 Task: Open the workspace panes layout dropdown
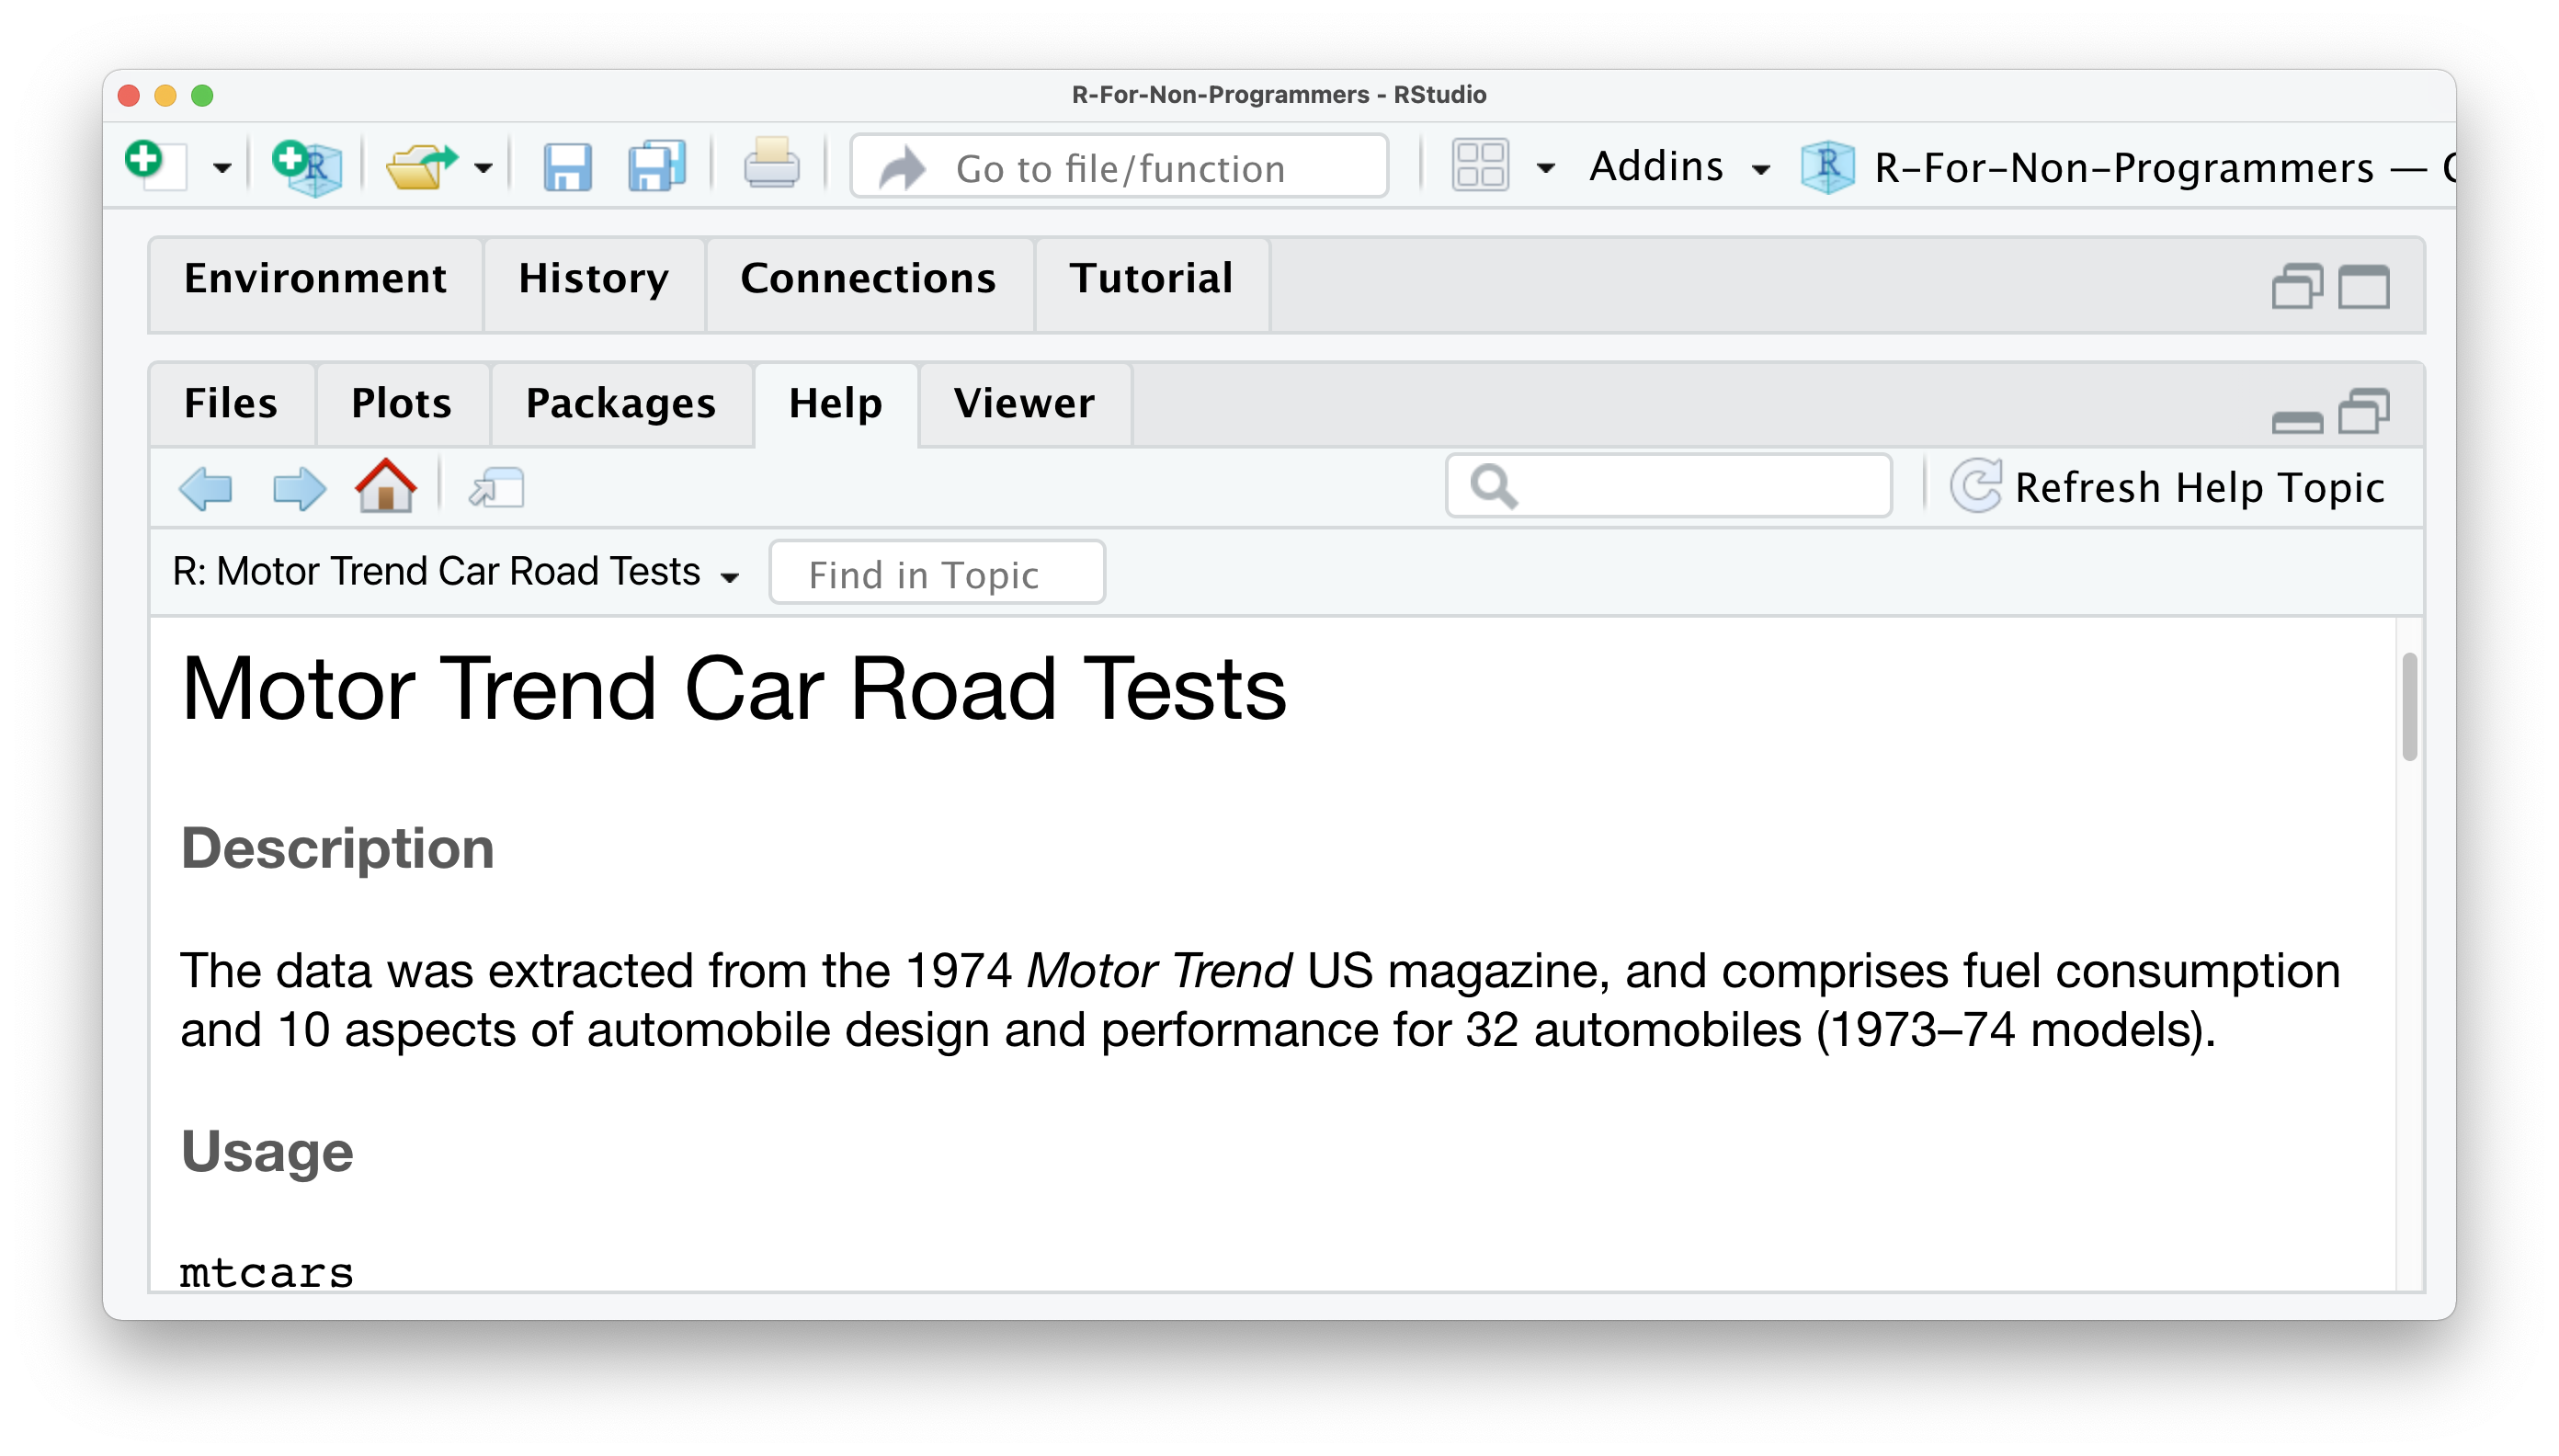click(1545, 167)
